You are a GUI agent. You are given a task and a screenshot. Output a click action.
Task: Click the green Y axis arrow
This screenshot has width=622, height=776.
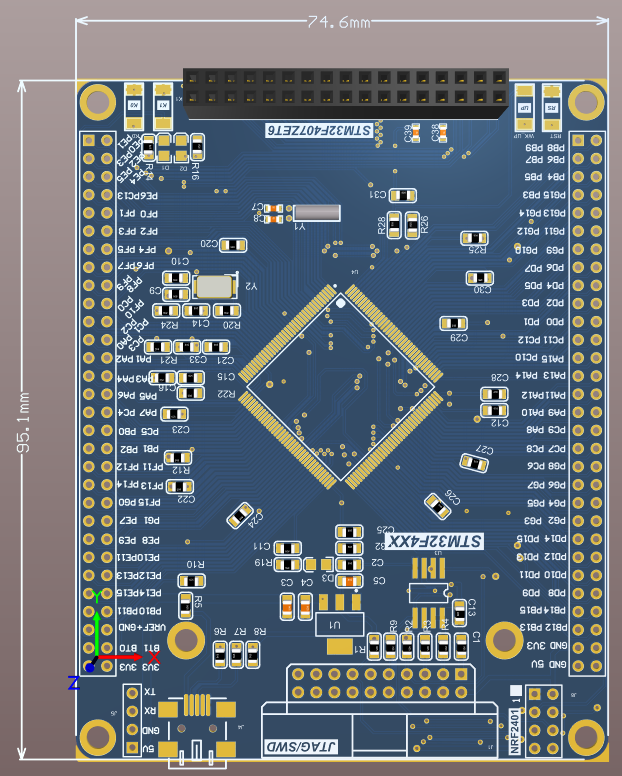(97, 633)
